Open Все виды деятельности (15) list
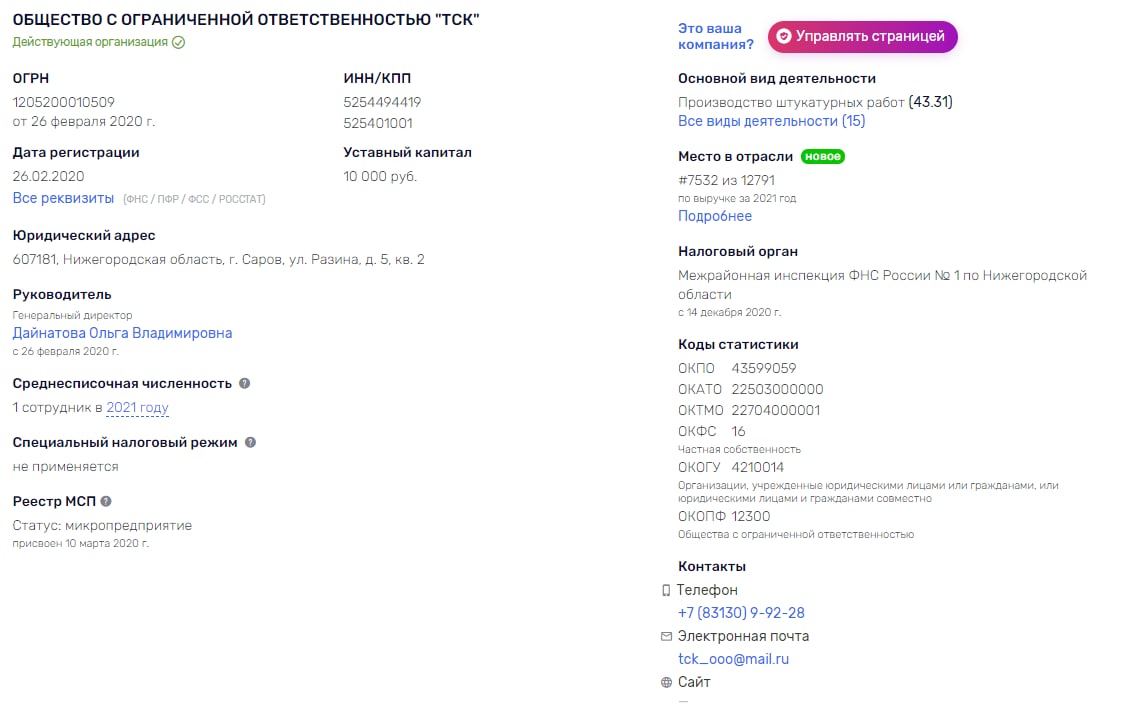Image resolution: width=1127 pixels, height=724 pixels. click(771, 121)
